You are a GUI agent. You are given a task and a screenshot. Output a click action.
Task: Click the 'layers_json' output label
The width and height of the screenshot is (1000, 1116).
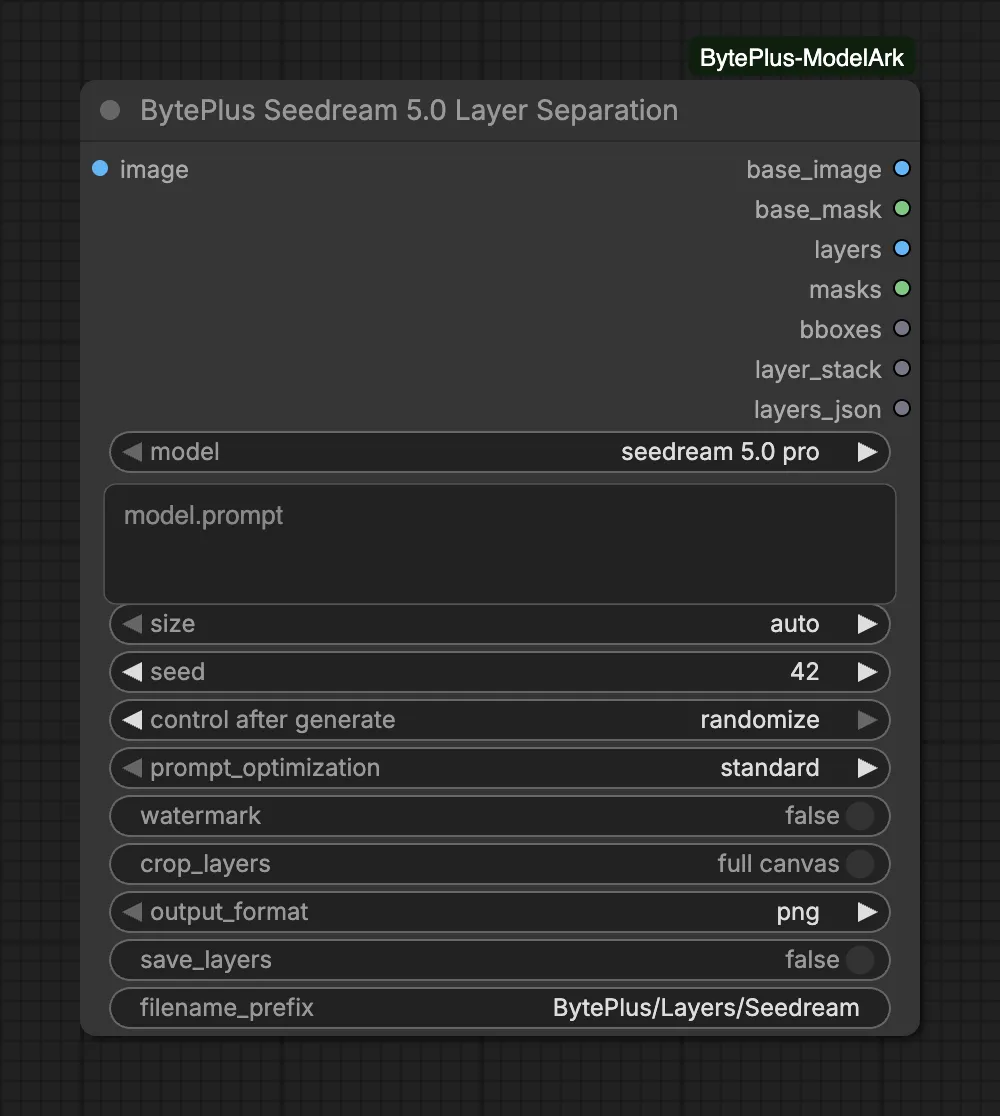tap(817, 410)
